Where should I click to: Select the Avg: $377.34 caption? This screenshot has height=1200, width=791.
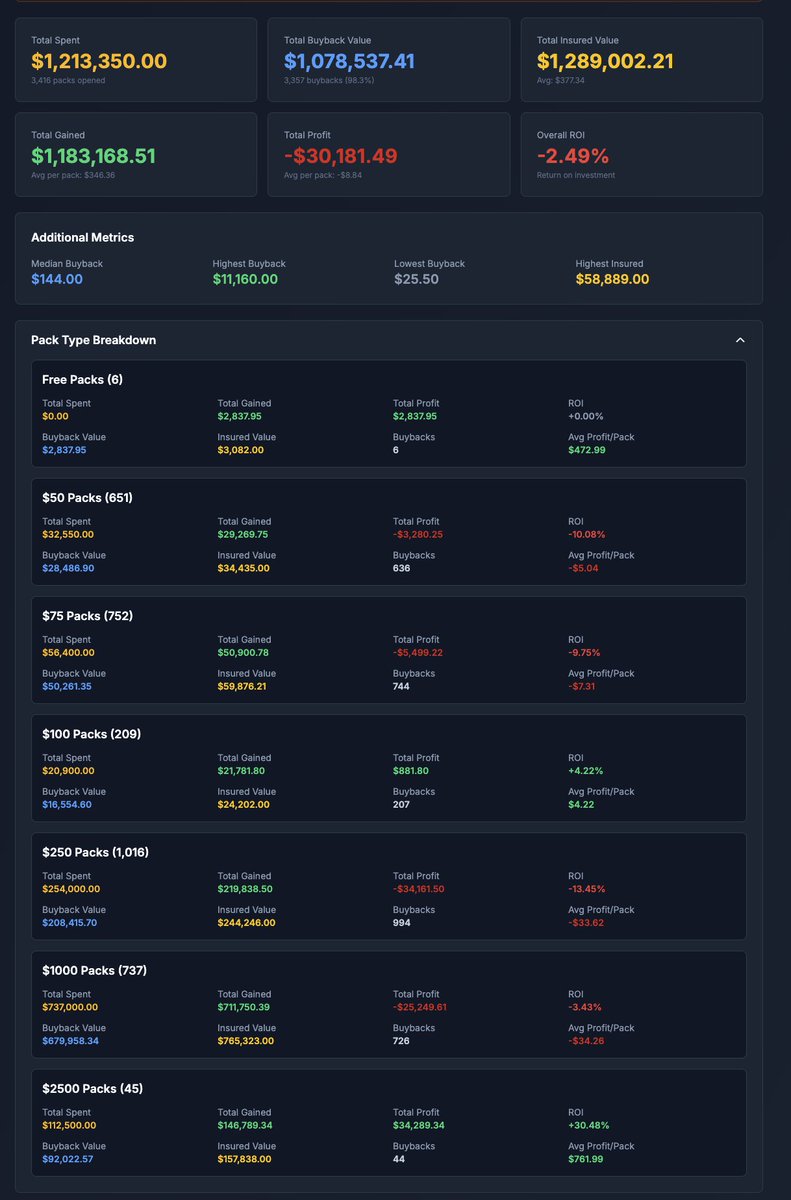click(x=563, y=80)
